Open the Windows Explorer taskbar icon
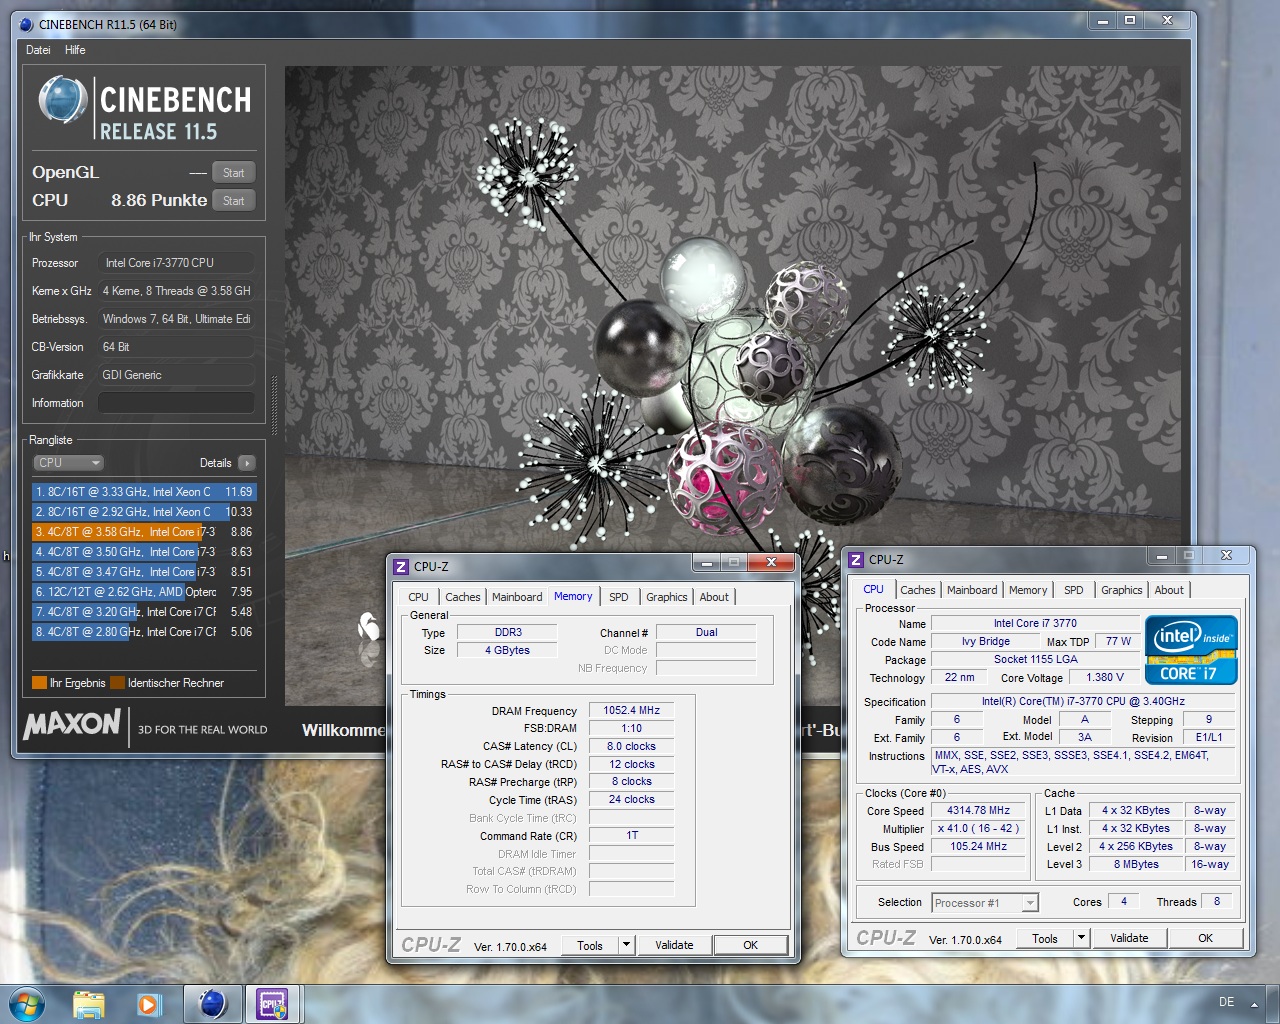1280x1024 pixels. coord(89,1004)
